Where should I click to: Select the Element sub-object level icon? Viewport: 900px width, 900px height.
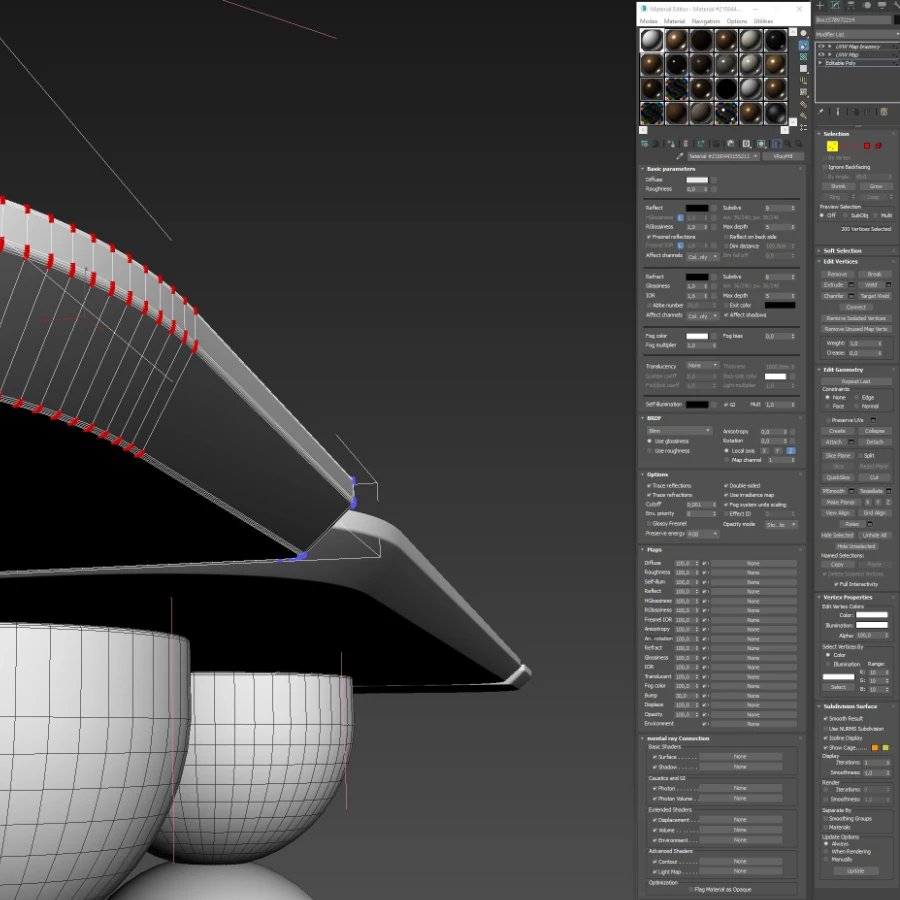click(878, 146)
